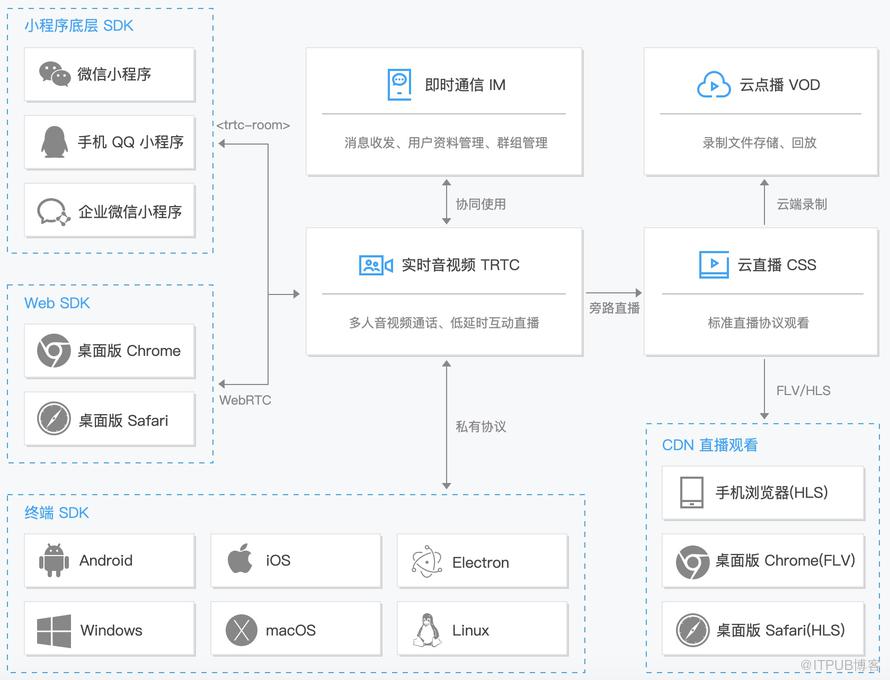Click the FLV/HLS label
The width and height of the screenshot is (890, 680).
pyautogui.click(x=803, y=391)
